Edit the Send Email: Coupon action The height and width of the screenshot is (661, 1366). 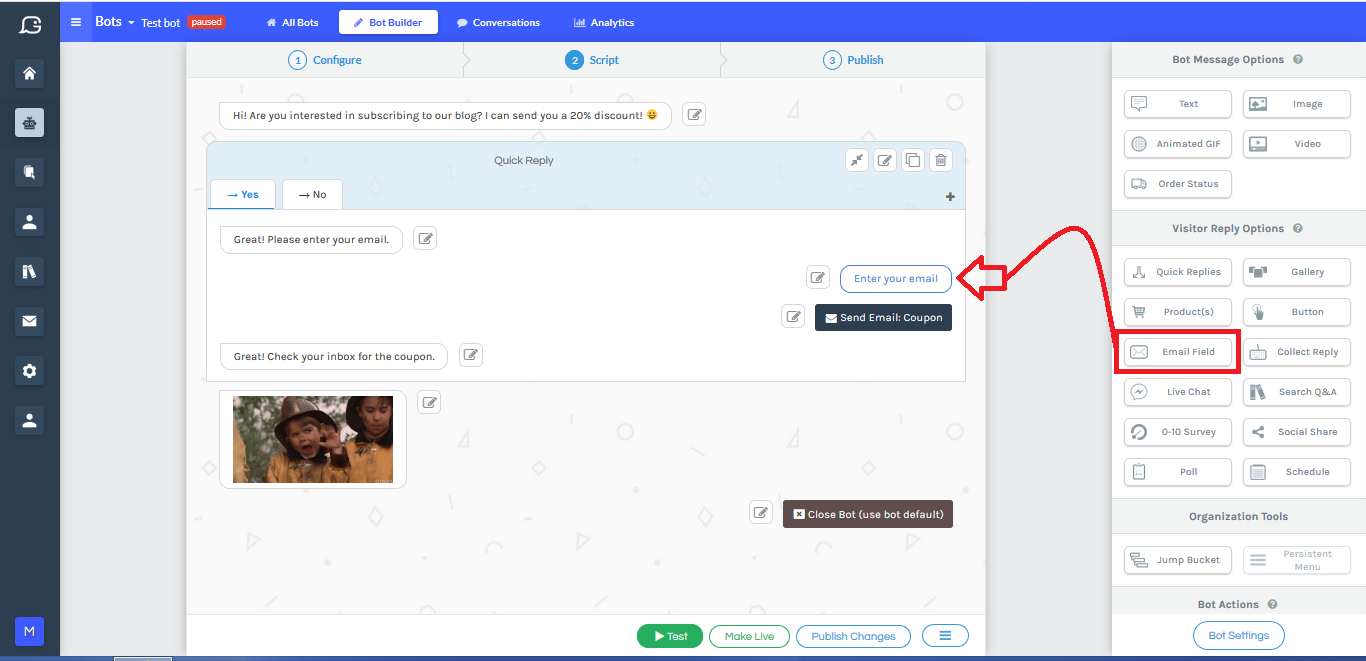[793, 316]
